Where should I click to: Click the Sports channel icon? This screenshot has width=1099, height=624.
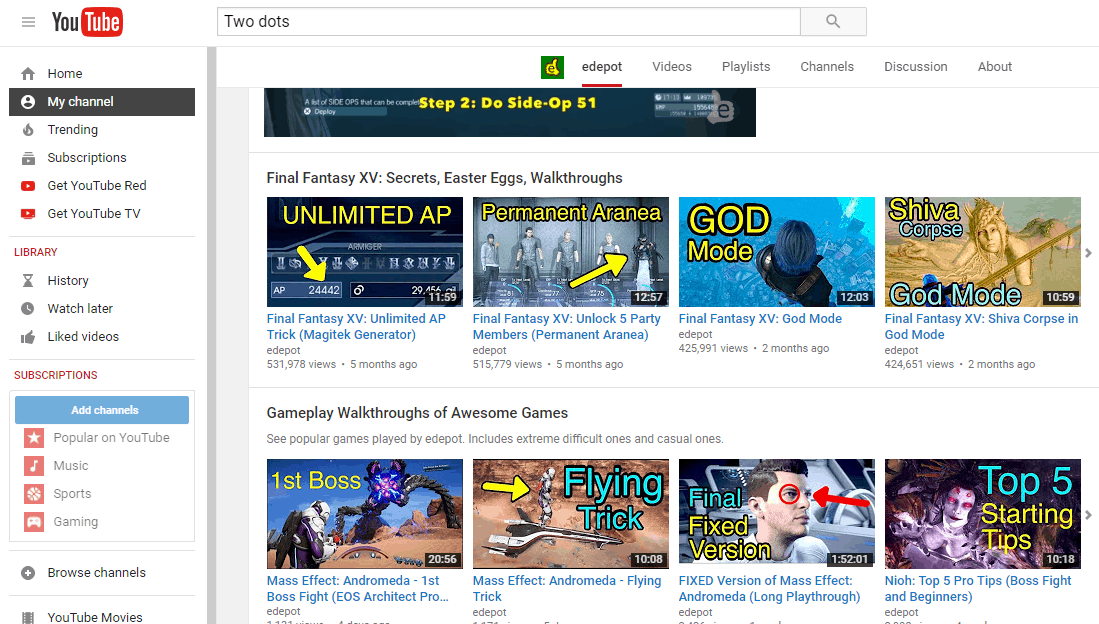34,494
